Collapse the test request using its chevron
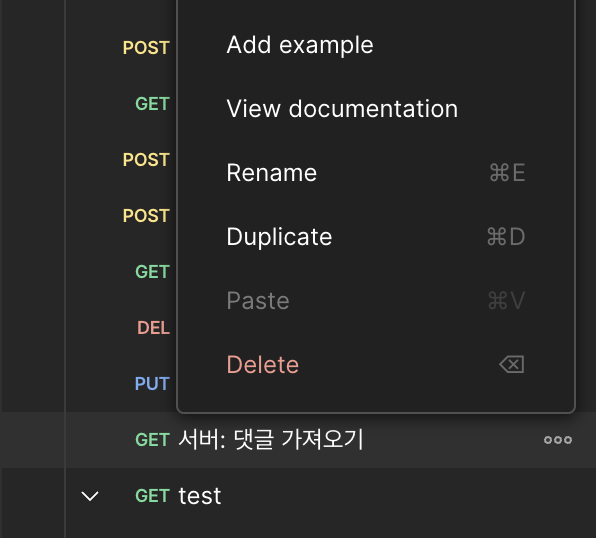596x538 pixels. [x=90, y=496]
